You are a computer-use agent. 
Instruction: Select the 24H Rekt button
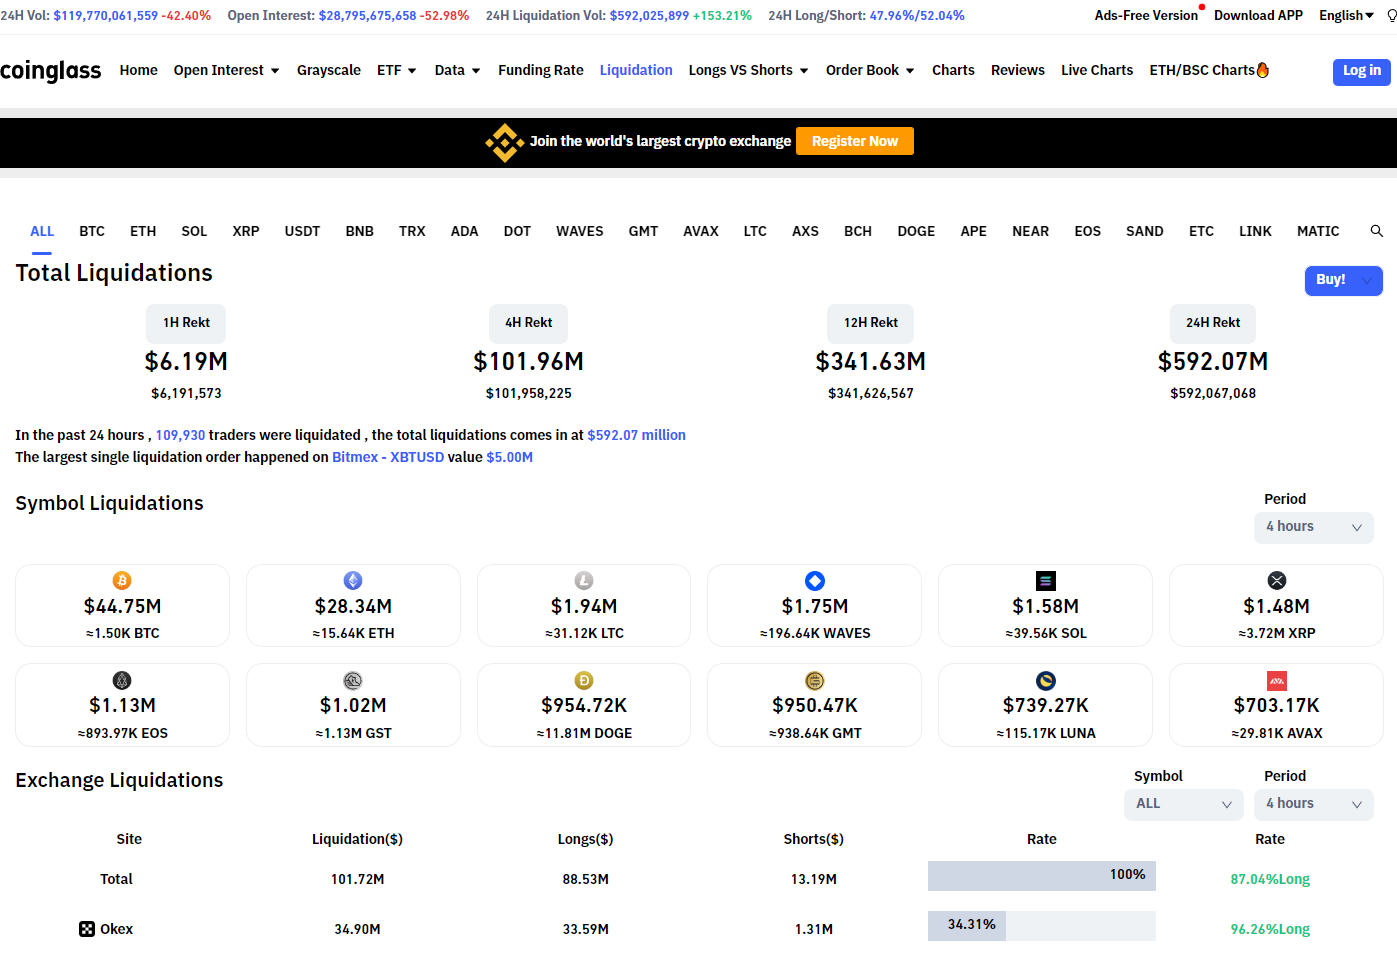(1213, 323)
